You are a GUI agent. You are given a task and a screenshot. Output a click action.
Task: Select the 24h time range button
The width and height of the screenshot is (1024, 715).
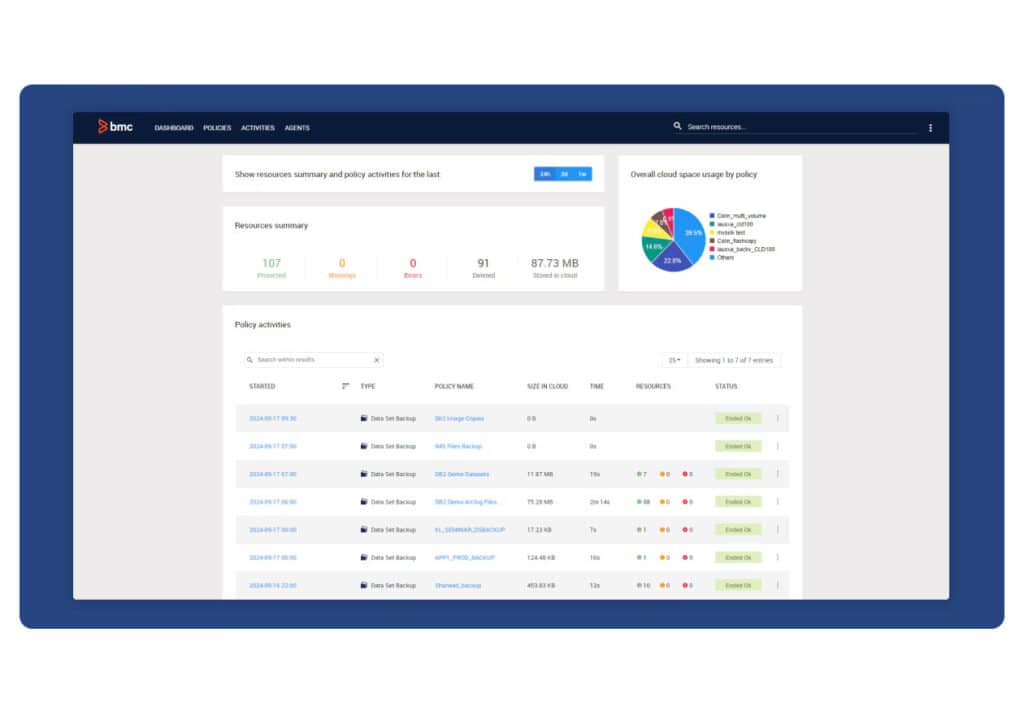tap(545, 174)
